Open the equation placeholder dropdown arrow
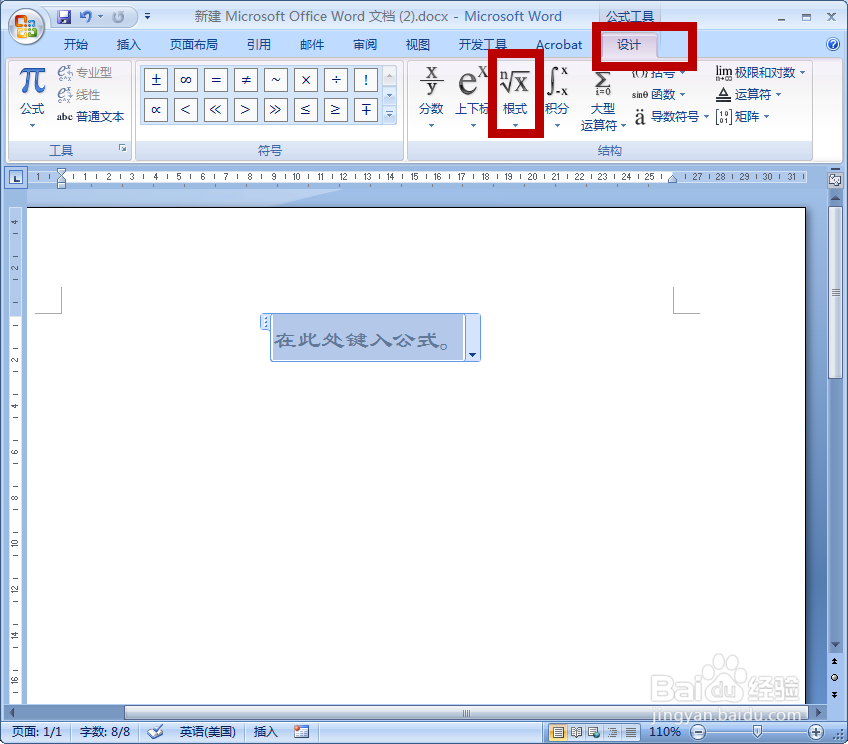 (471, 355)
